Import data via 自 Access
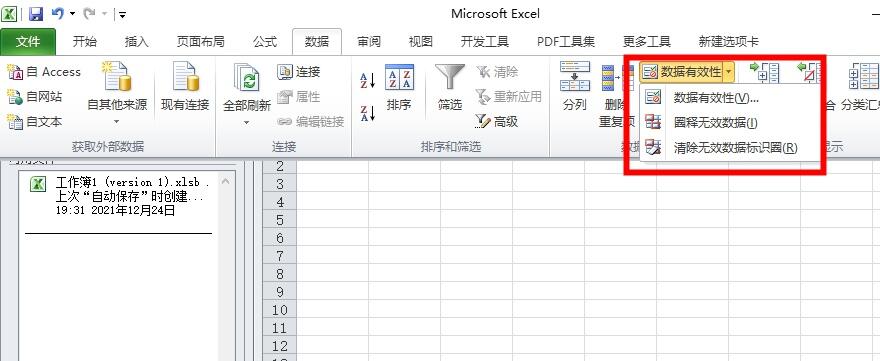The width and height of the screenshot is (880, 361). [x=44, y=72]
